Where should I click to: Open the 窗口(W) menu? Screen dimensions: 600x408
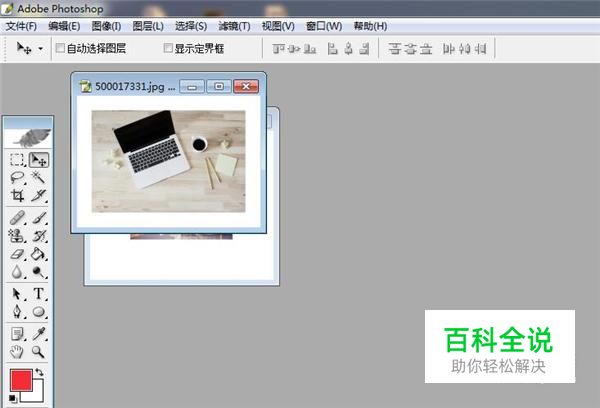(324, 26)
